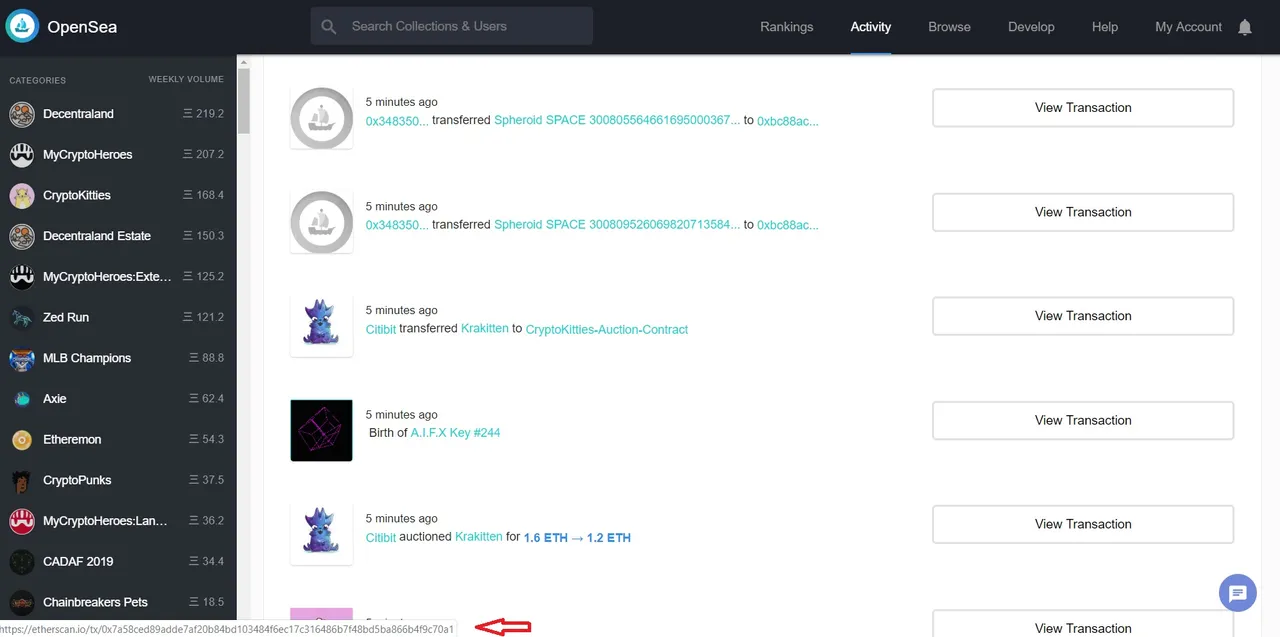Focus the Search Collections & Users field
Screen dimensions: 1280x637
click(x=451, y=26)
